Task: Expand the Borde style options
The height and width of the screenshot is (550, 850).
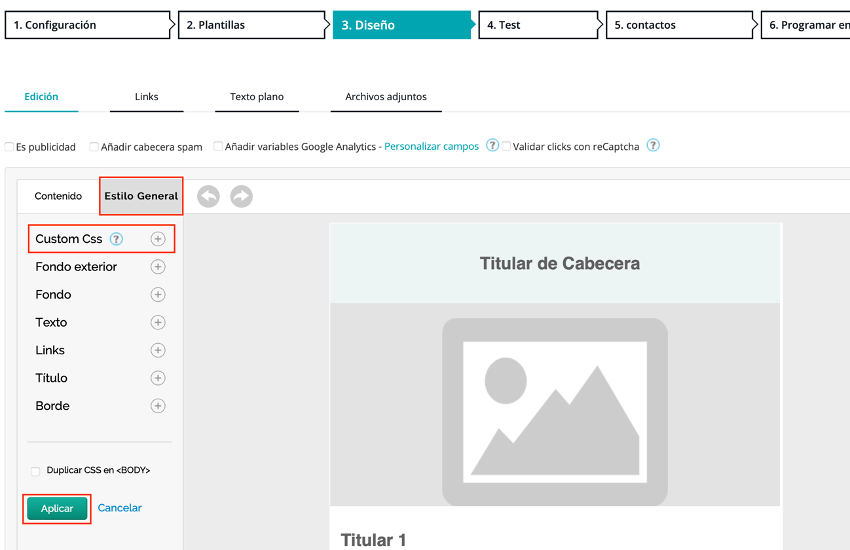Action: [x=157, y=406]
